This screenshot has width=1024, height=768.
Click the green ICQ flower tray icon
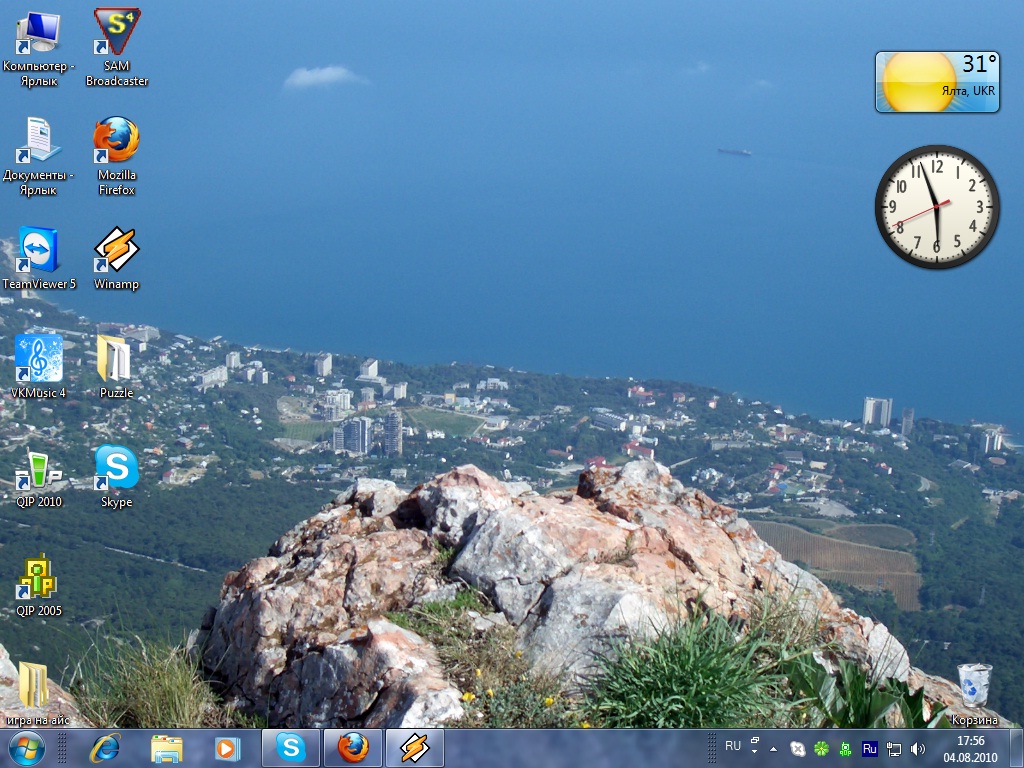point(821,748)
